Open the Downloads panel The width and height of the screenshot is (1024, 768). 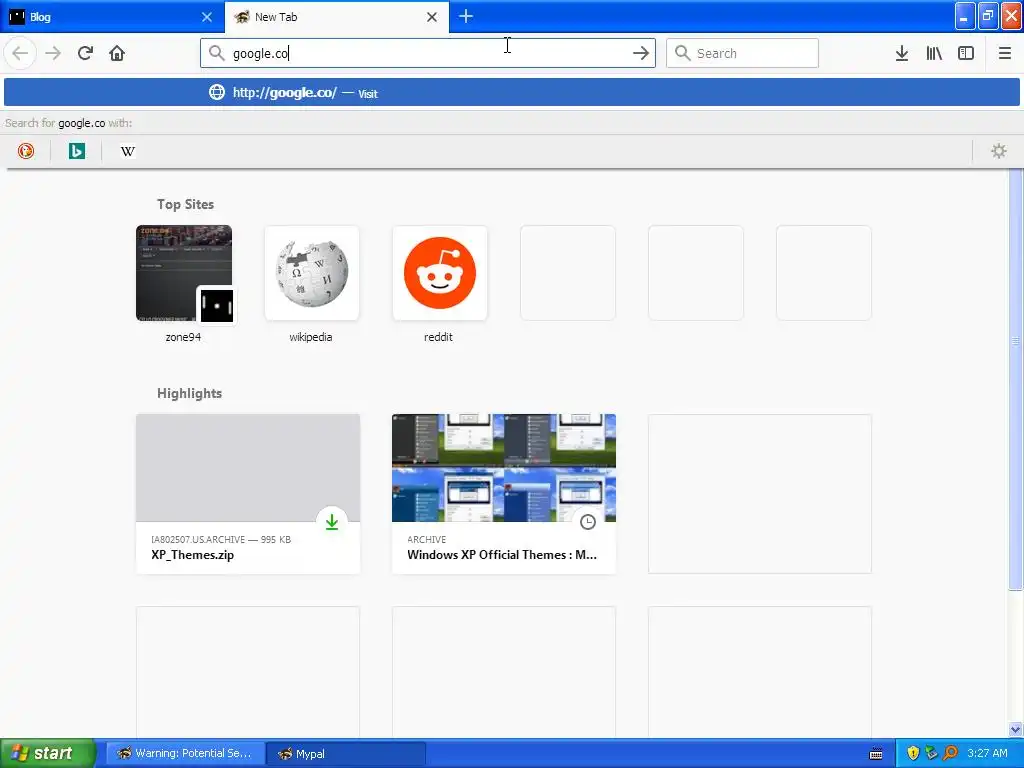pos(902,53)
